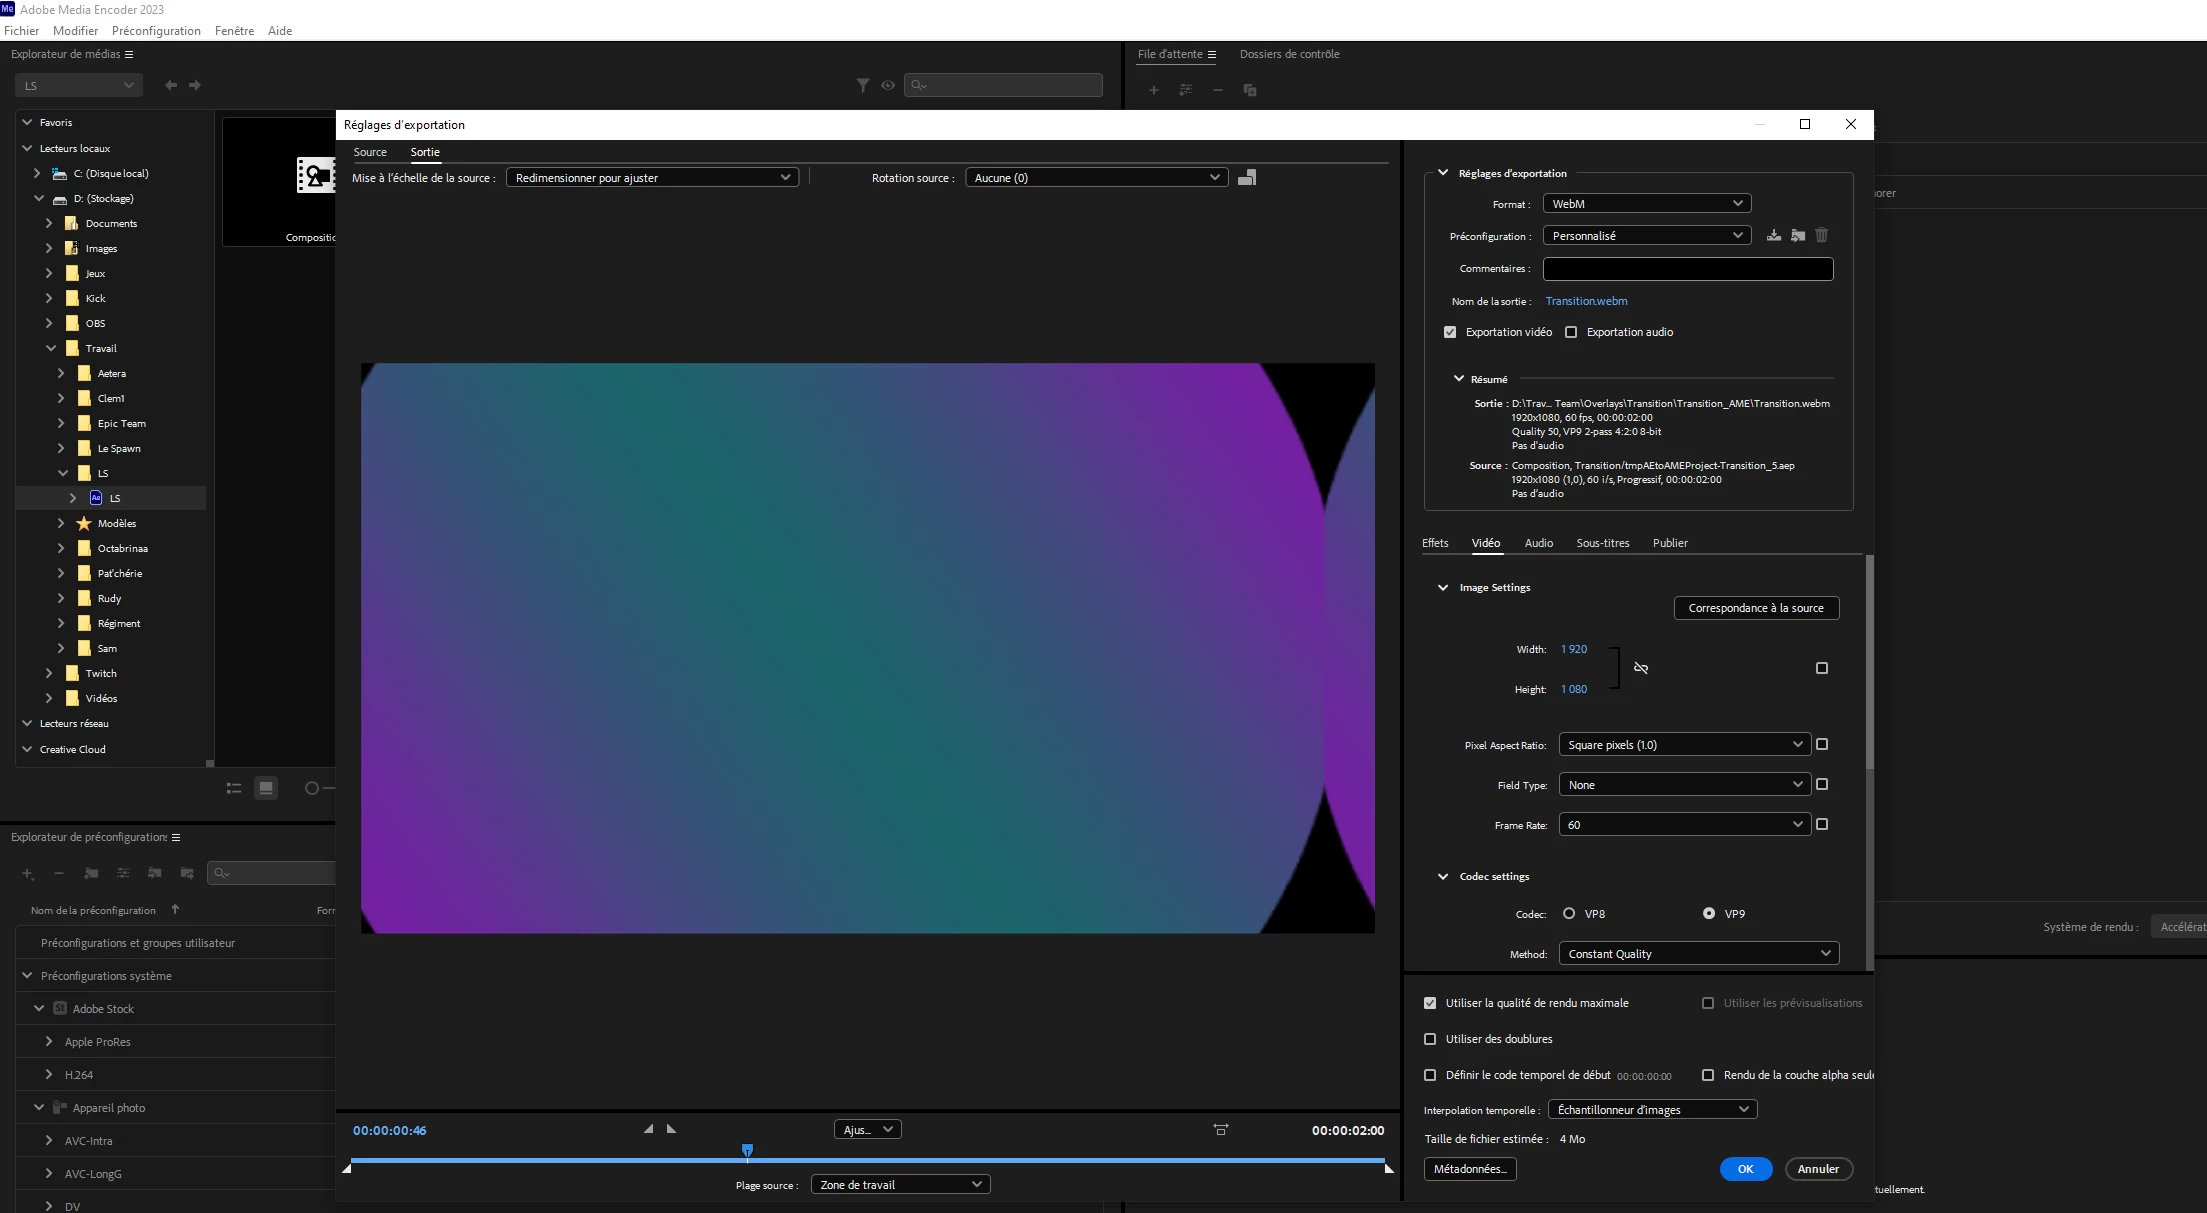Open the Préconfiguration menu

coord(1646,236)
